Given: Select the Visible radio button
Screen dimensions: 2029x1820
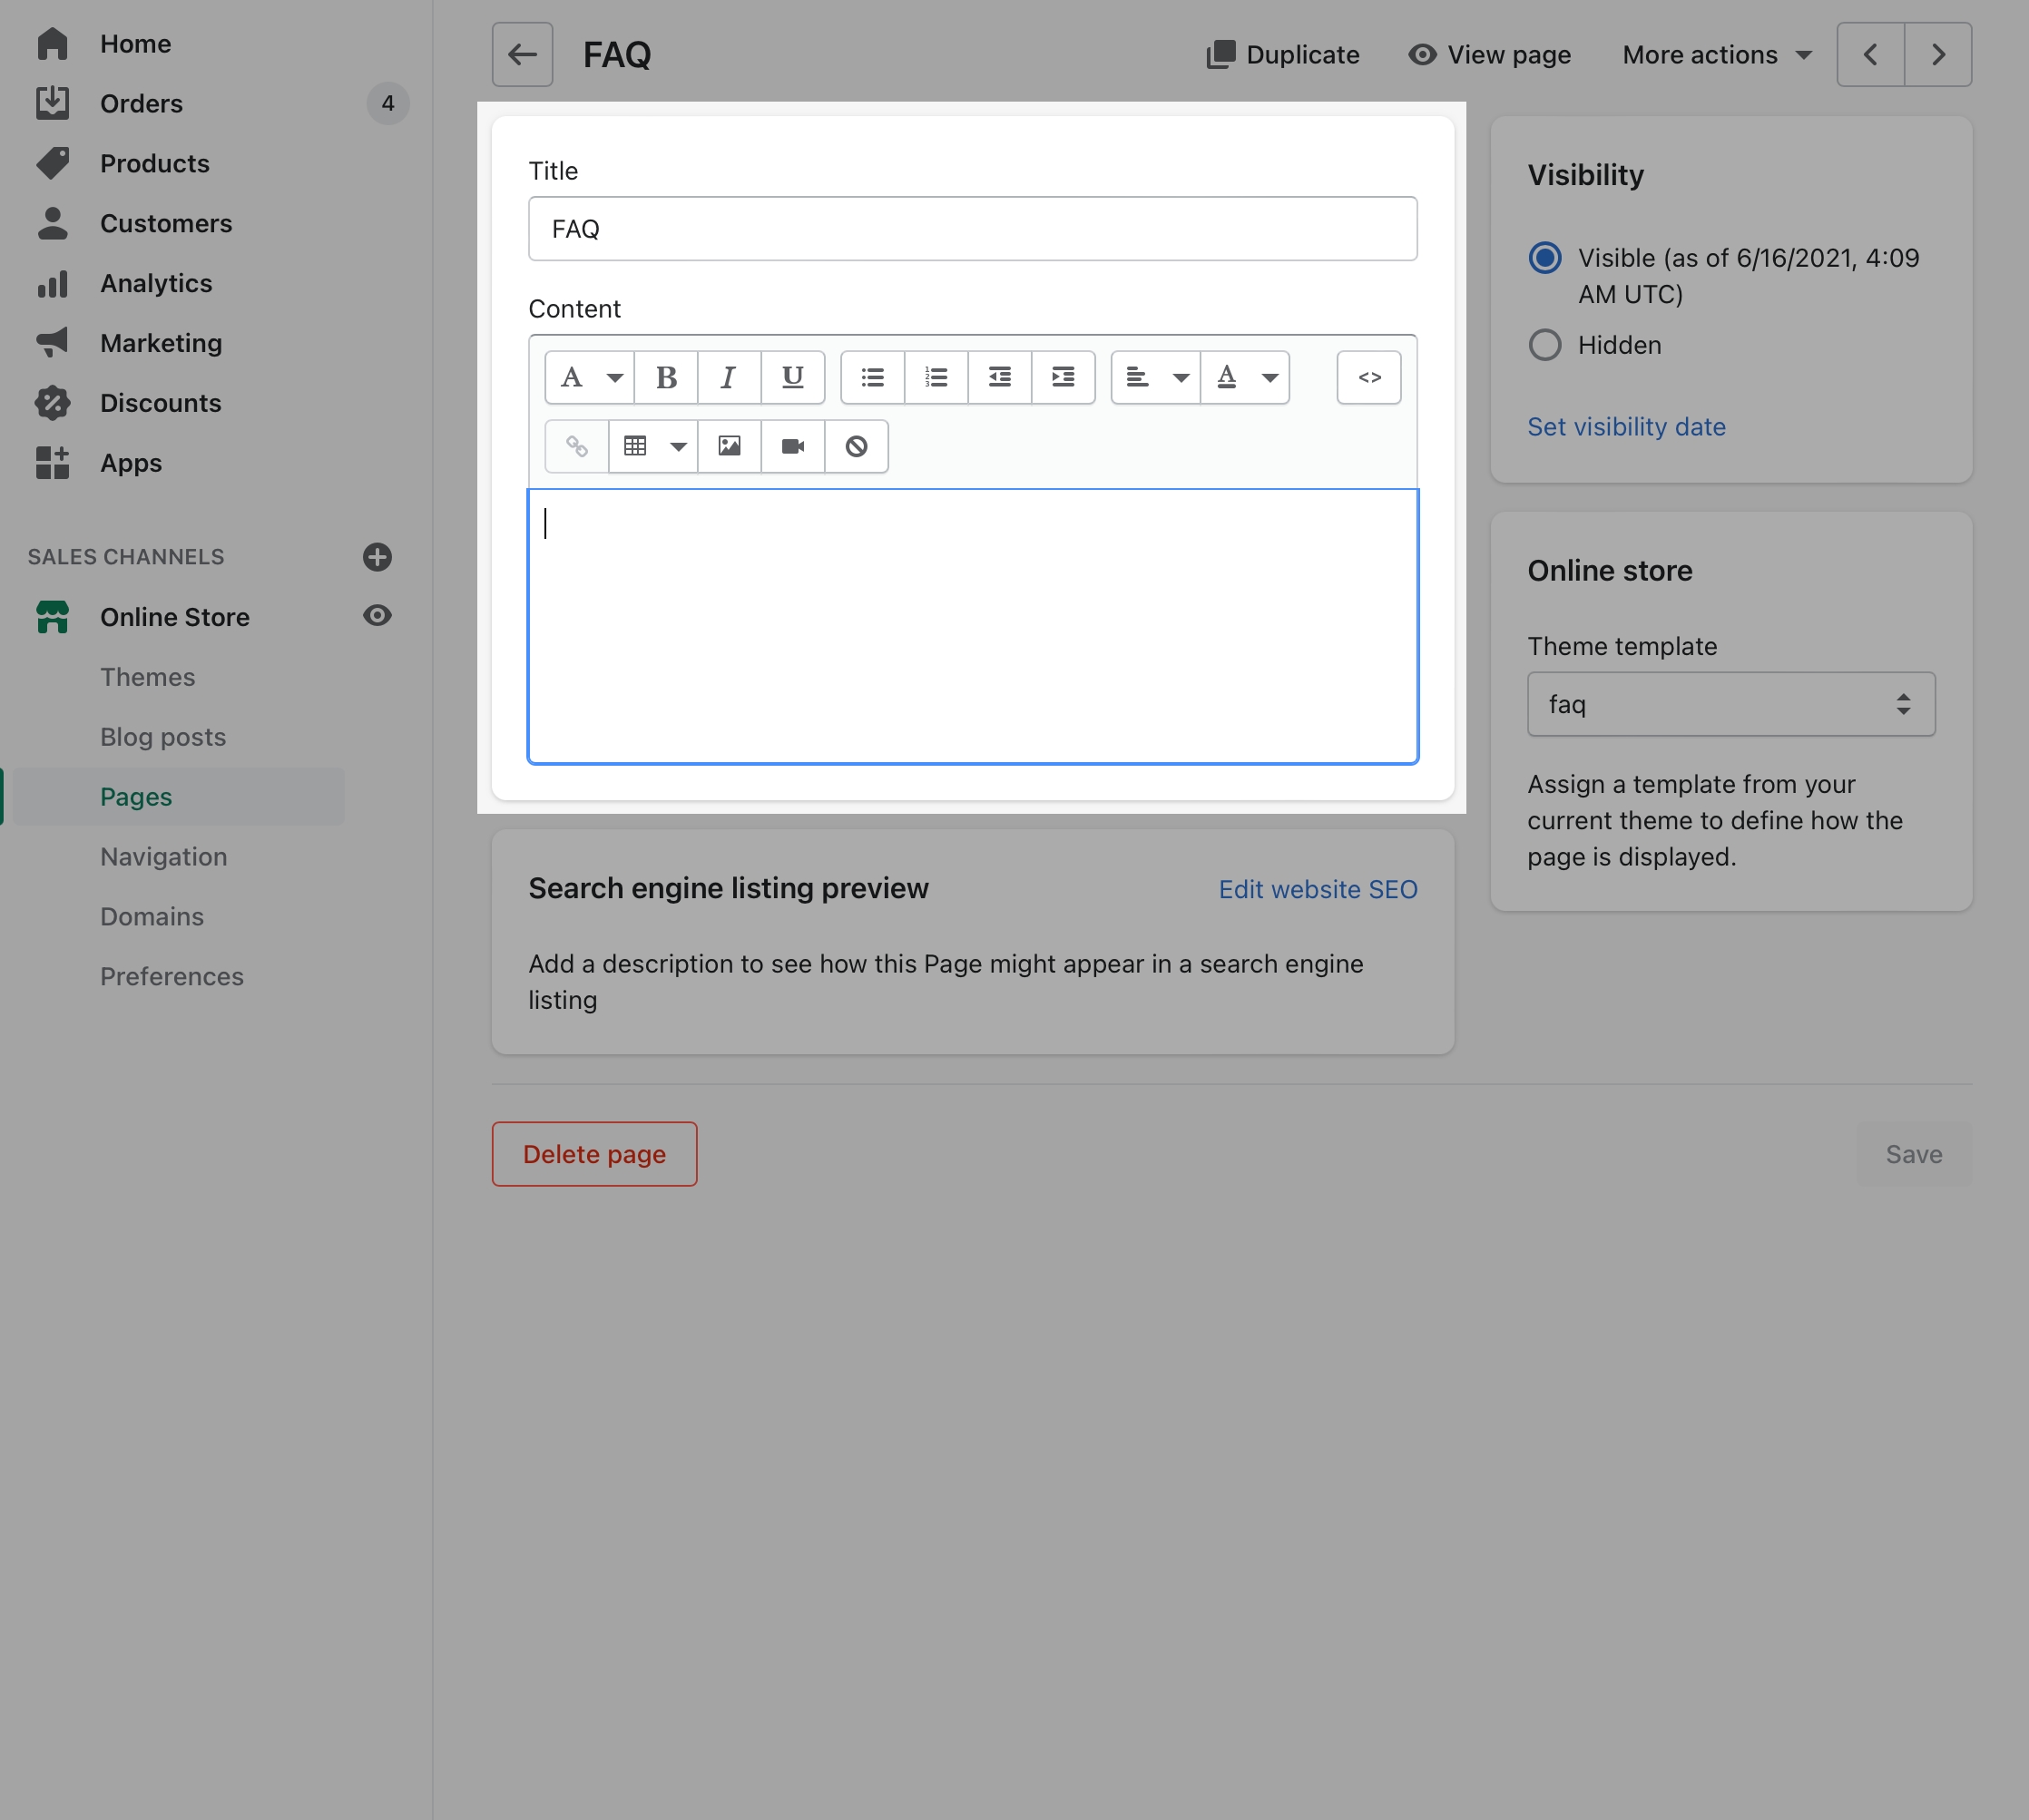Looking at the screenshot, I should click(x=1544, y=258).
